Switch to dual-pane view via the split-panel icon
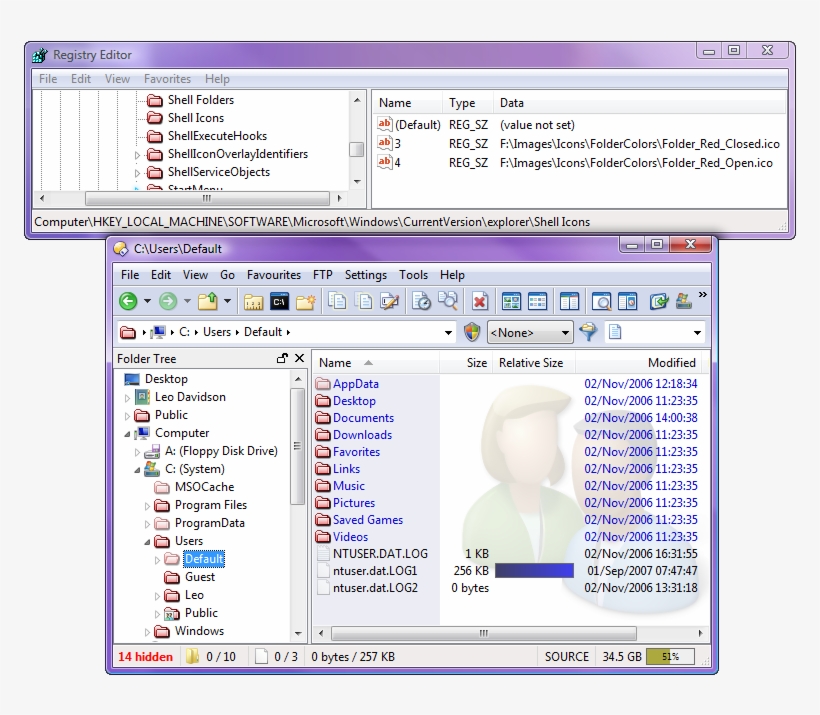 570,301
